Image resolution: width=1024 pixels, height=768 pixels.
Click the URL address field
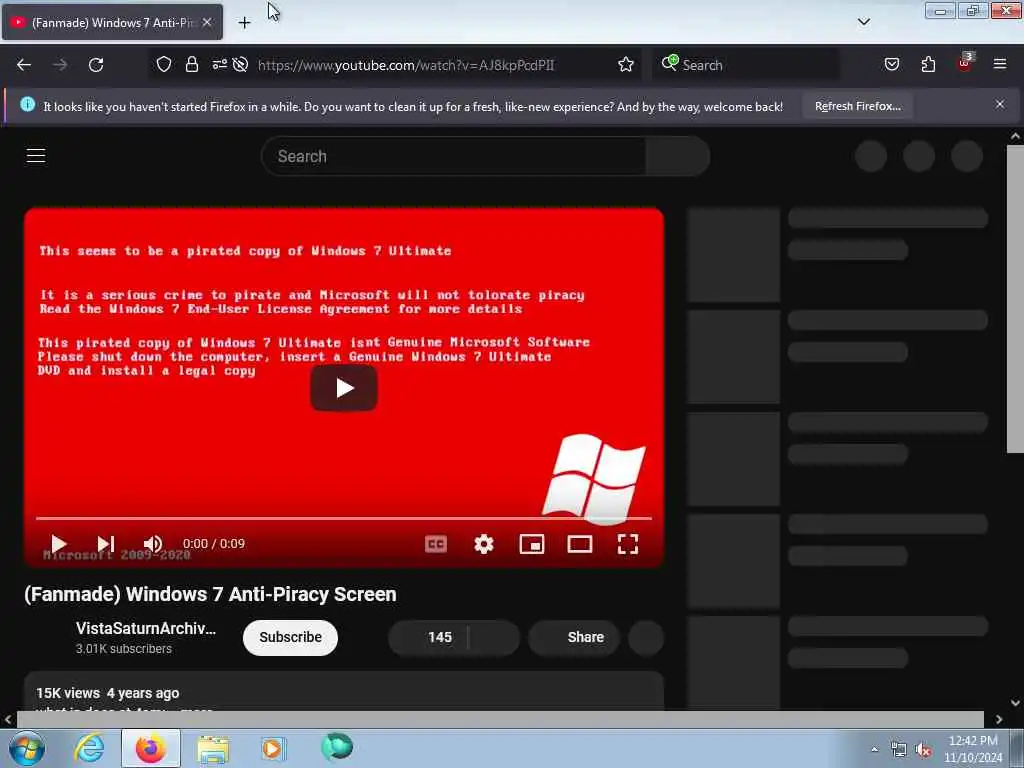pos(405,65)
